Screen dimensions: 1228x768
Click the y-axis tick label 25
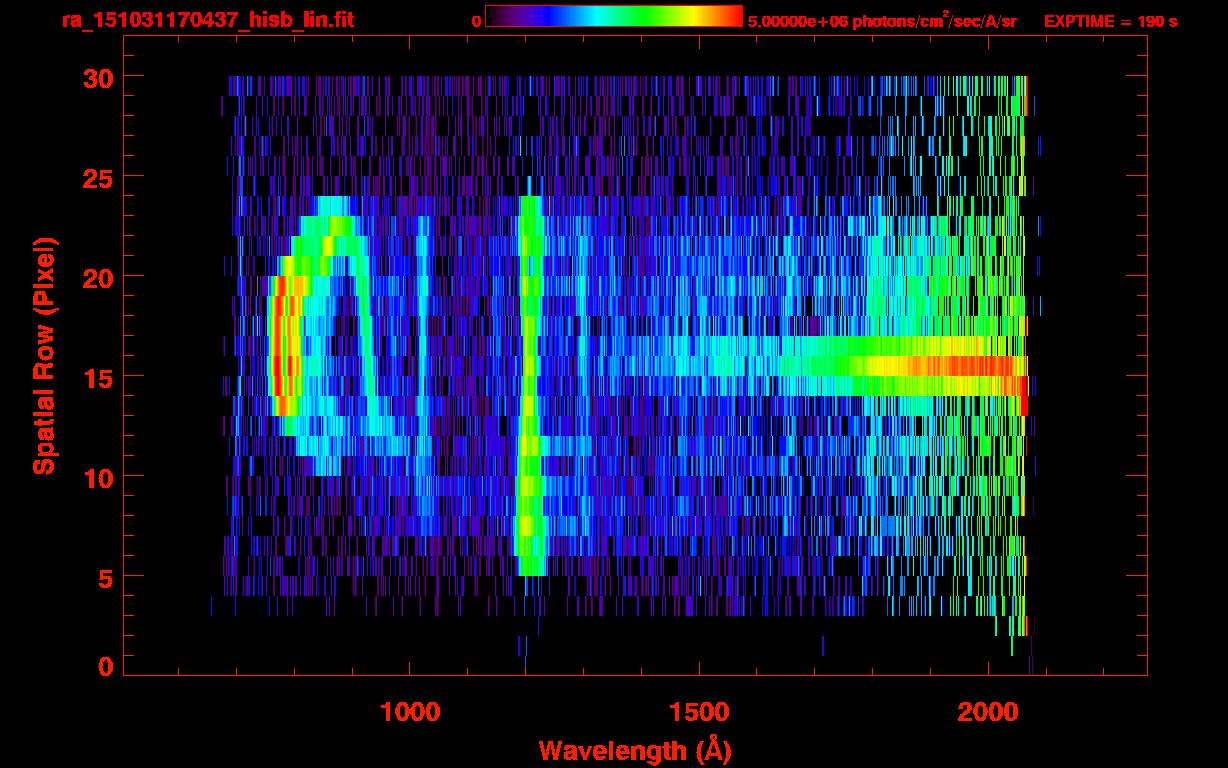coord(98,177)
